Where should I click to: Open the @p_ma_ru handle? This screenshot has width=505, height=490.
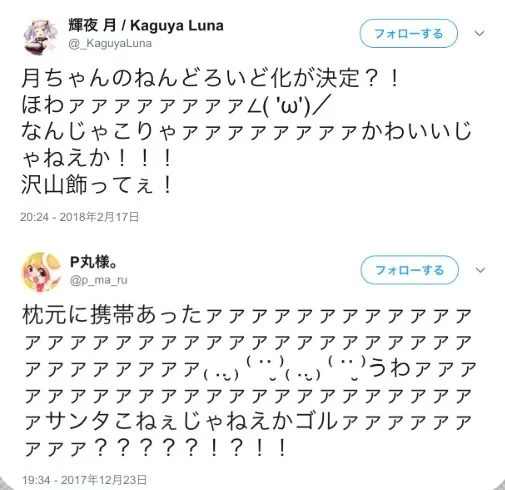98,280
